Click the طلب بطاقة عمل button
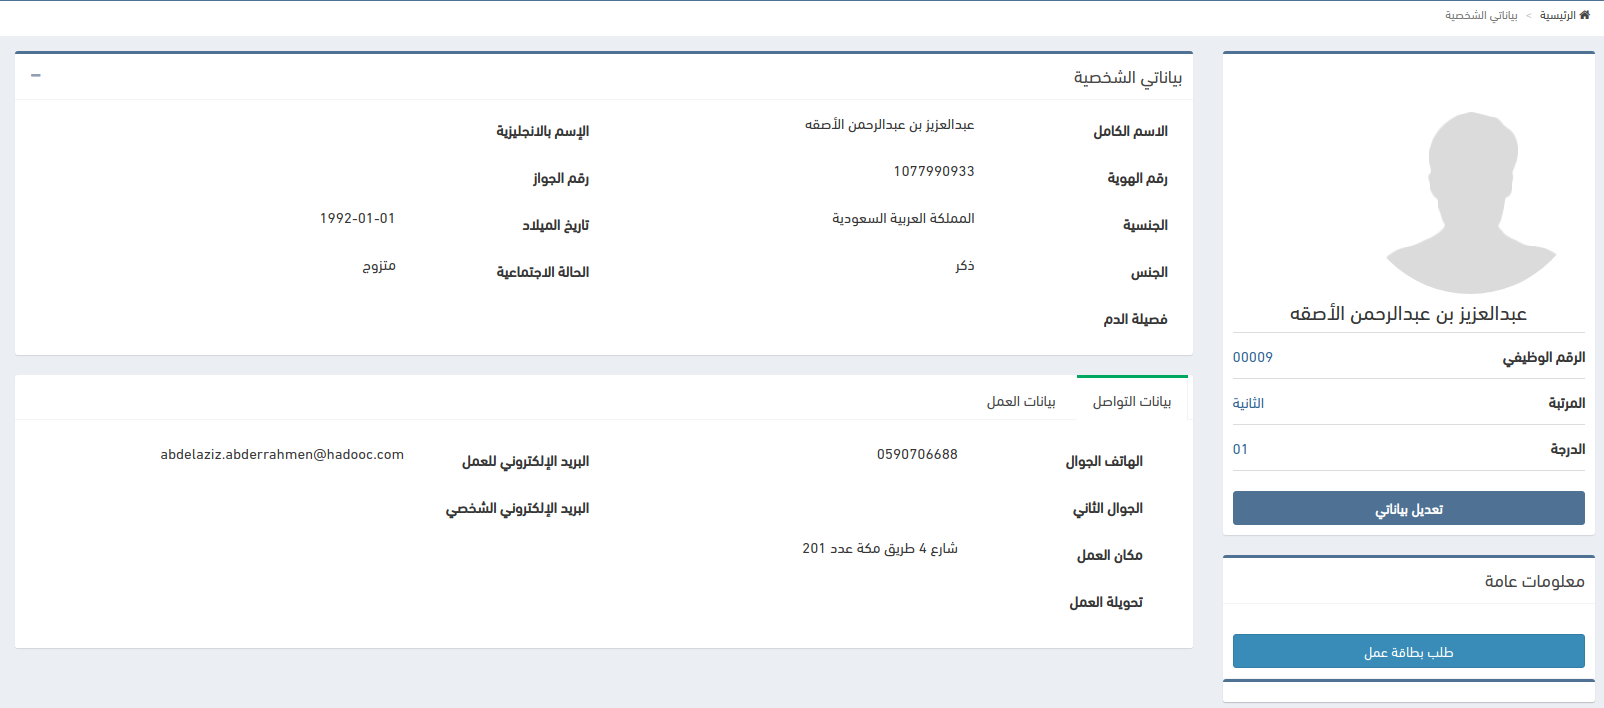This screenshot has width=1604, height=708. tap(1408, 652)
